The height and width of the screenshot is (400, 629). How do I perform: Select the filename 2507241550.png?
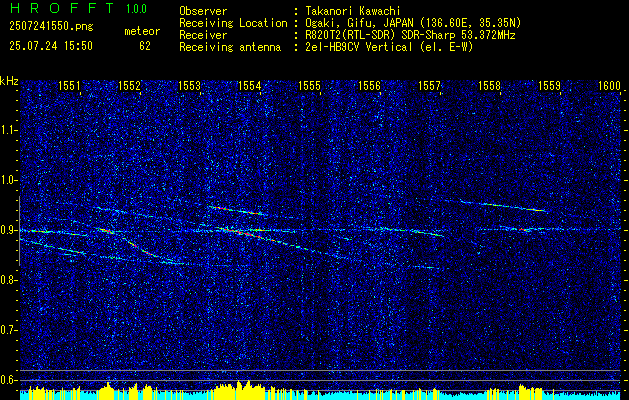[51, 27]
